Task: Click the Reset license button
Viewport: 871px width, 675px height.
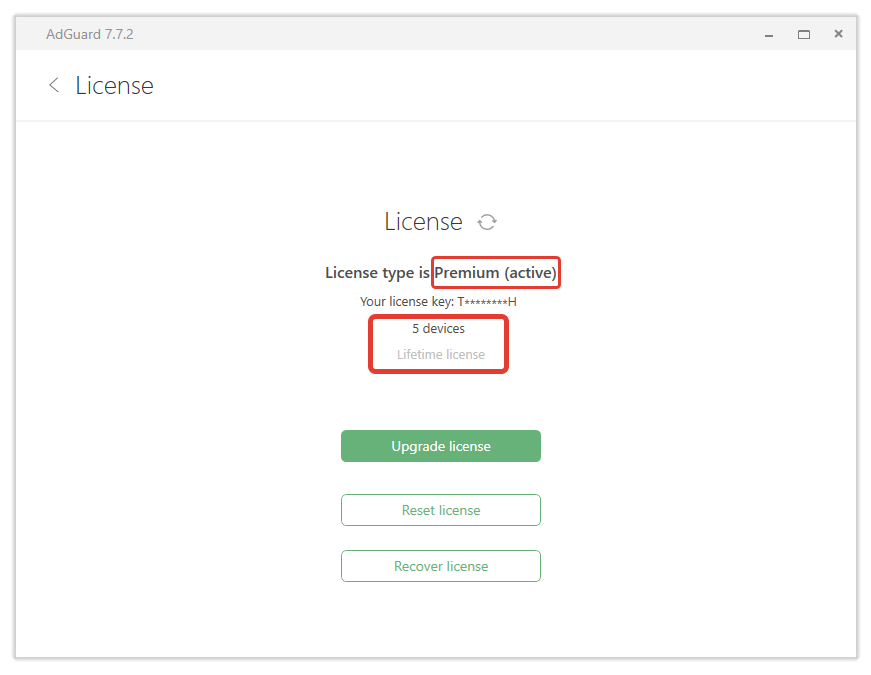Action: (440, 510)
